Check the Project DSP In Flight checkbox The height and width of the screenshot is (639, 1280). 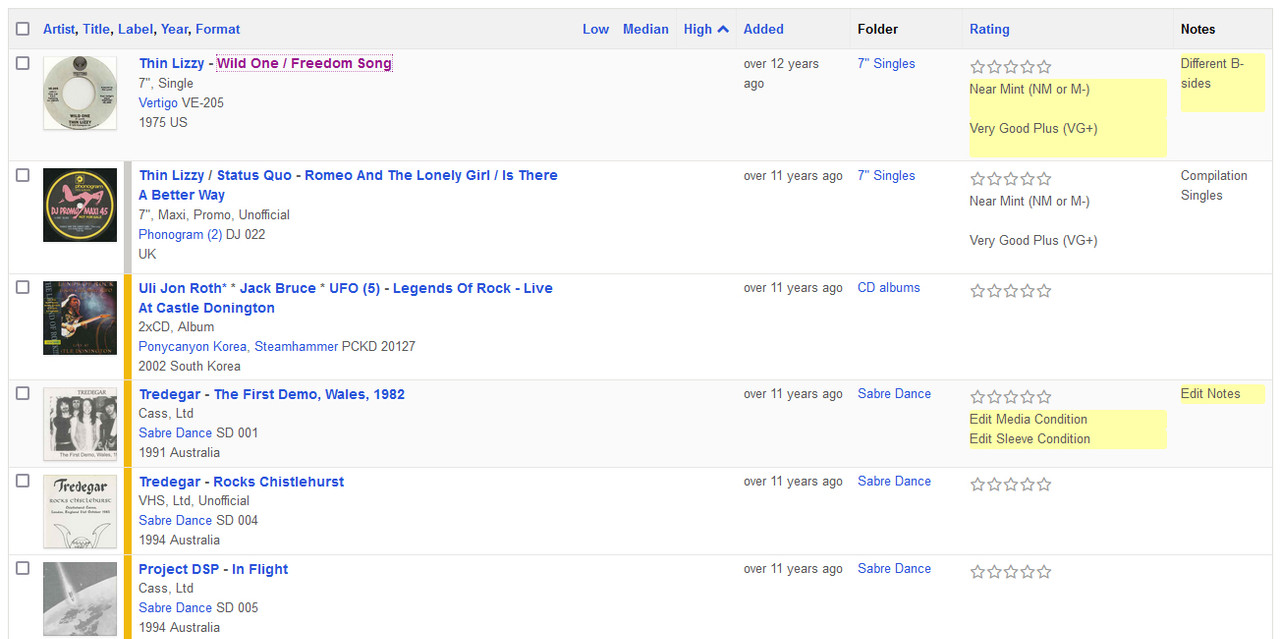23,568
